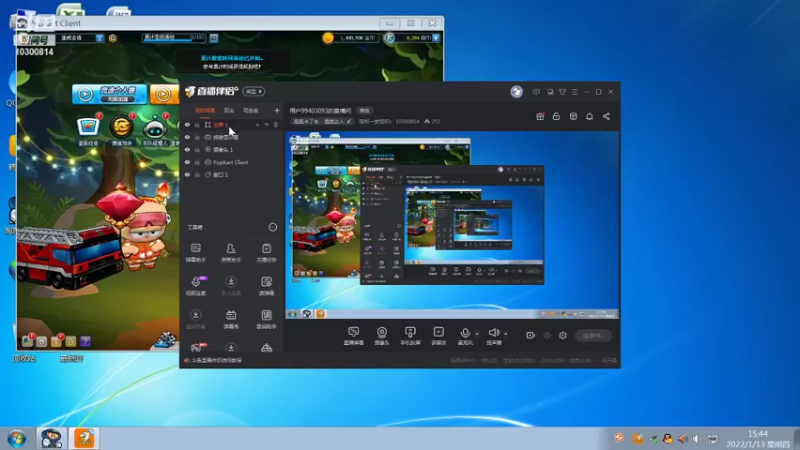Lock the PopKart Client source
Screen dimensions: 800x450
pyautogui.click(x=197, y=162)
